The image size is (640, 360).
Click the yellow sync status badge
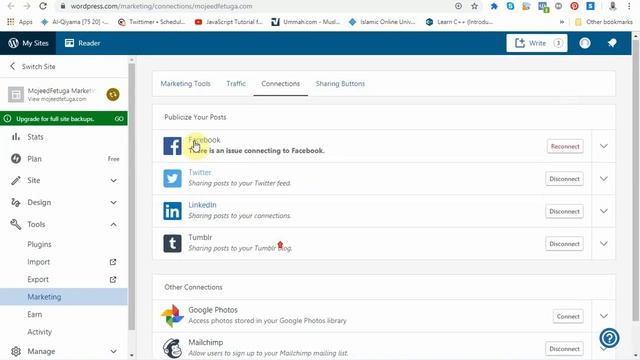pyautogui.click(x=113, y=95)
